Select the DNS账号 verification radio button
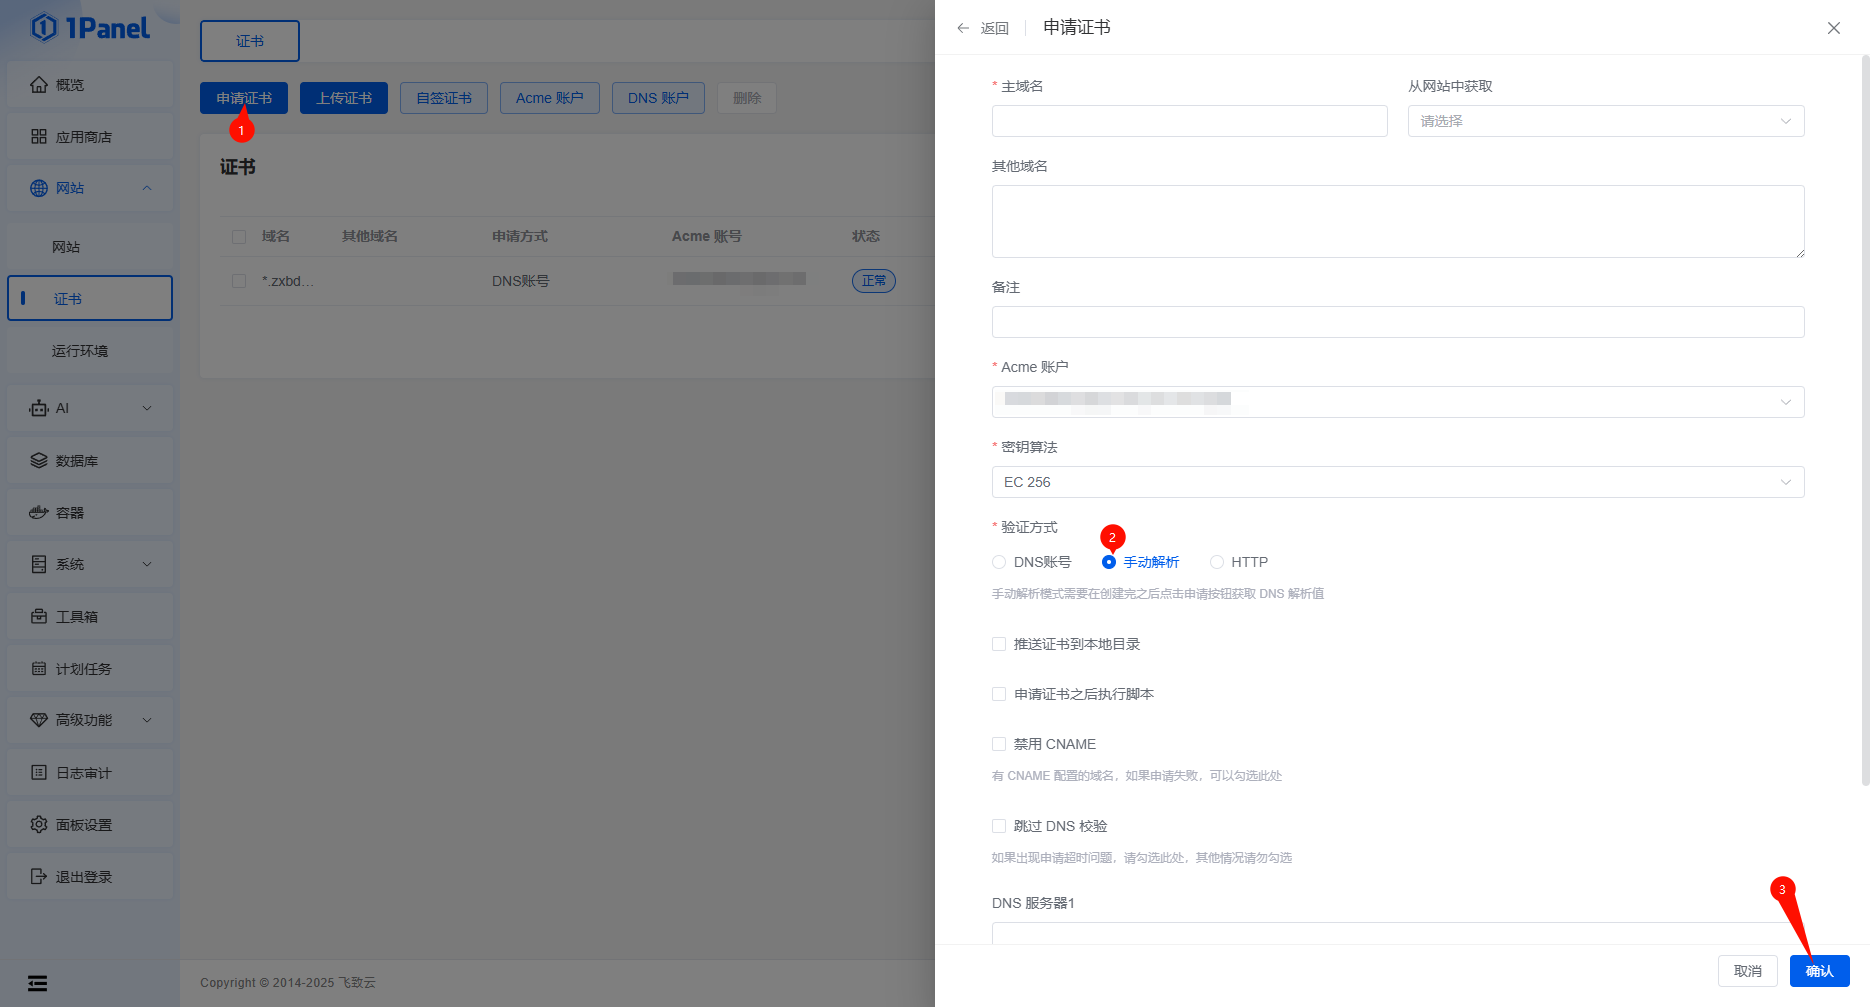Viewport: 1870px width, 1007px height. click(x=999, y=562)
